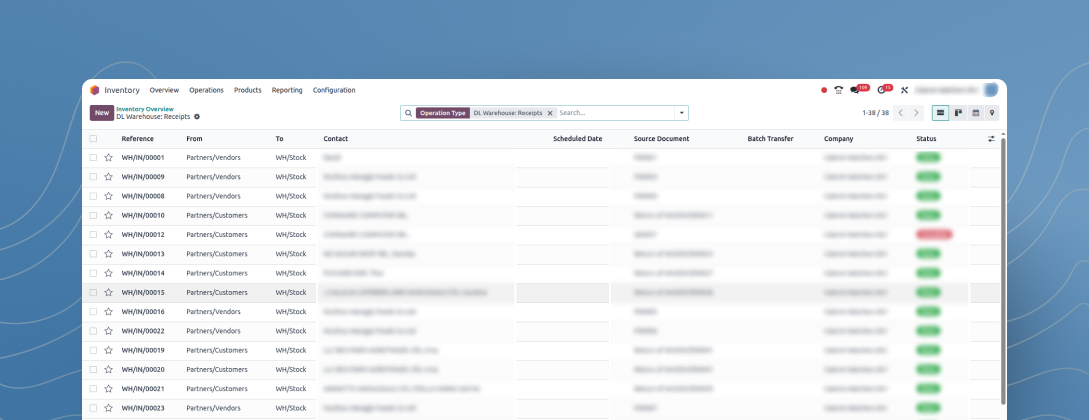Go to the Inventory Overview breadcrumb
The height and width of the screenshot is (420, 1089).
click(x=145, y=109)
